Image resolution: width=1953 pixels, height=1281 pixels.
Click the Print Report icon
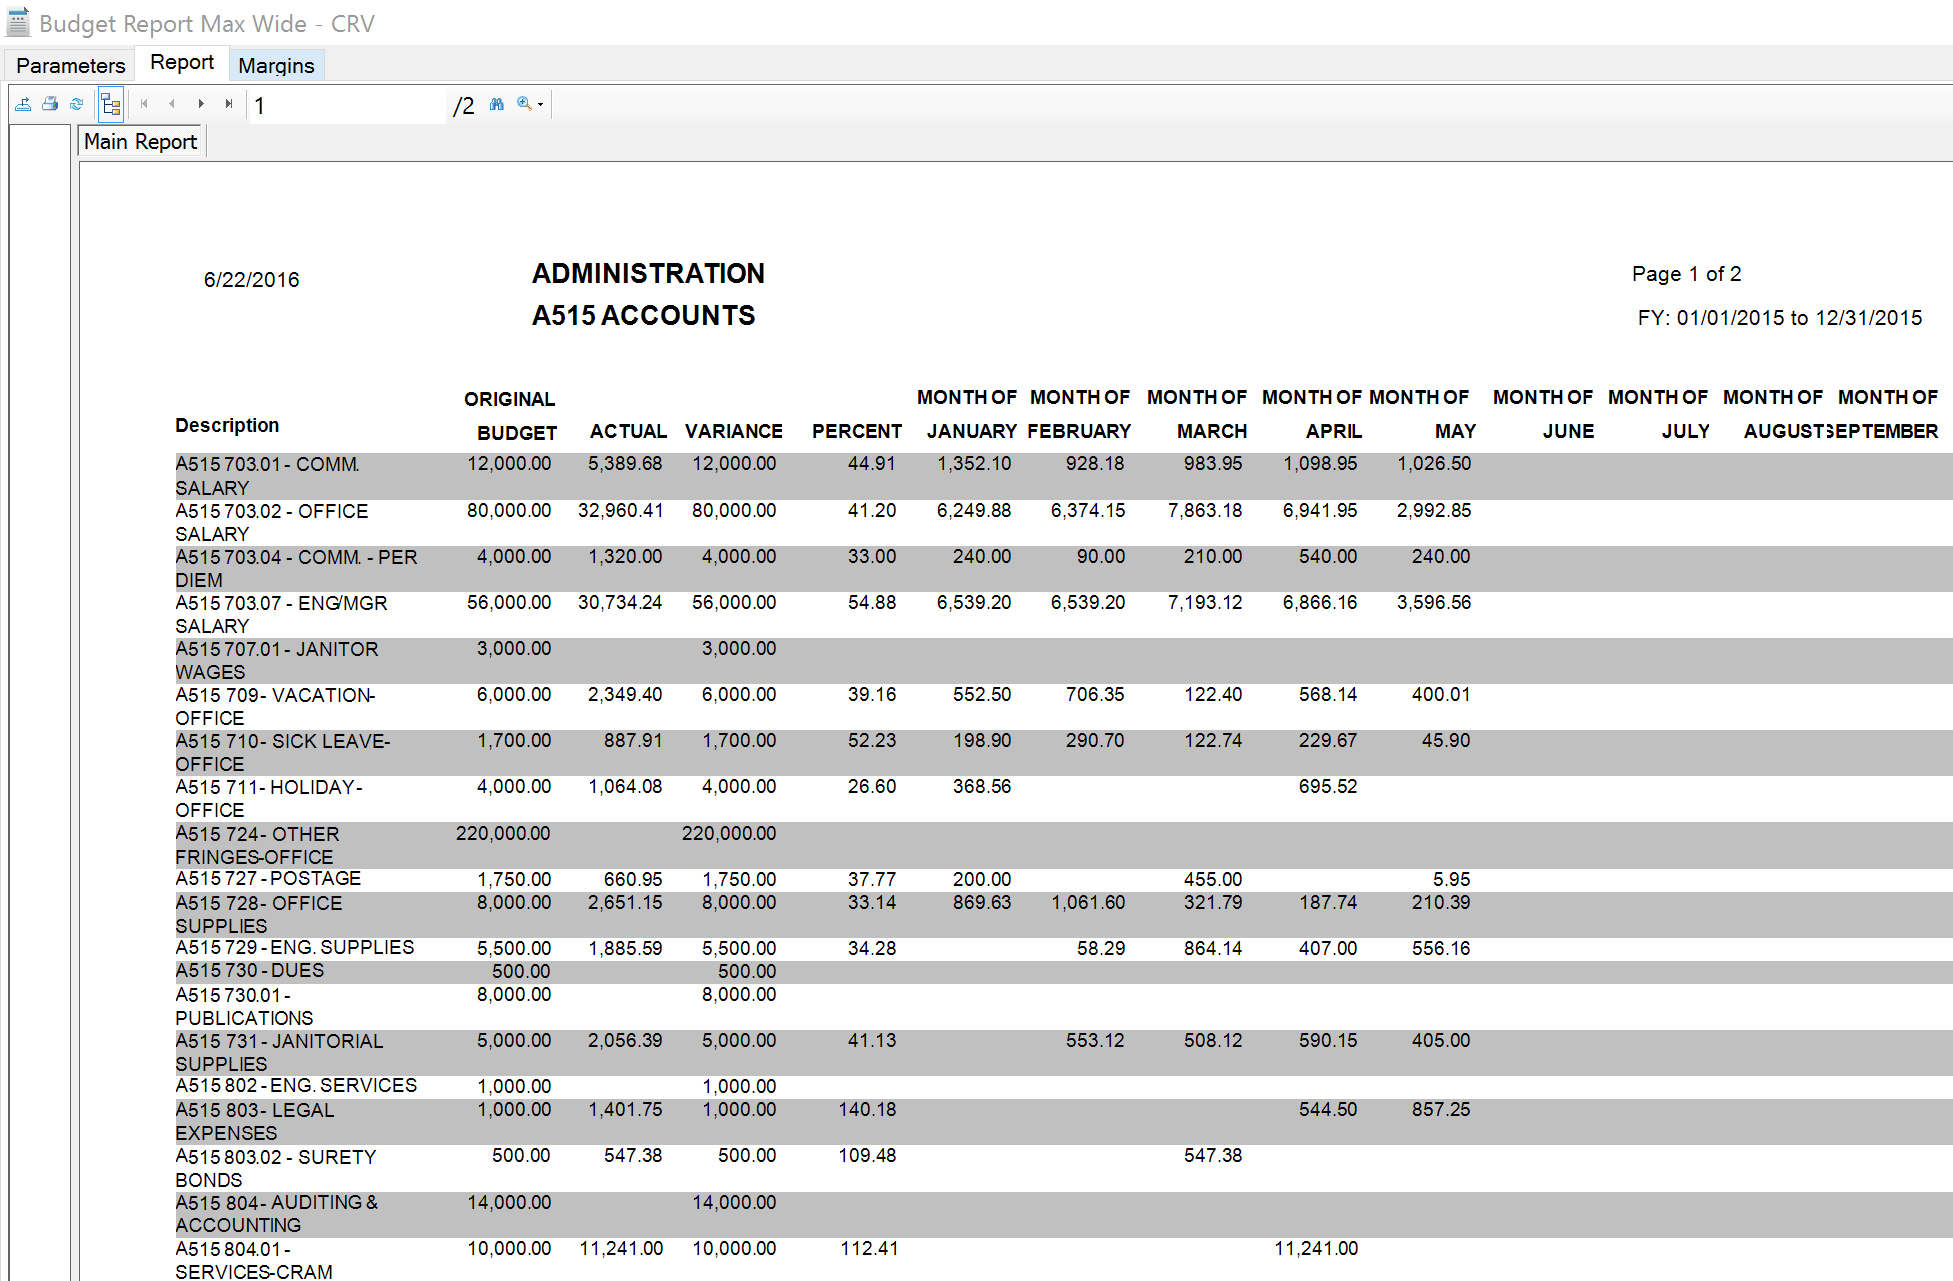(x=50, y=104)
